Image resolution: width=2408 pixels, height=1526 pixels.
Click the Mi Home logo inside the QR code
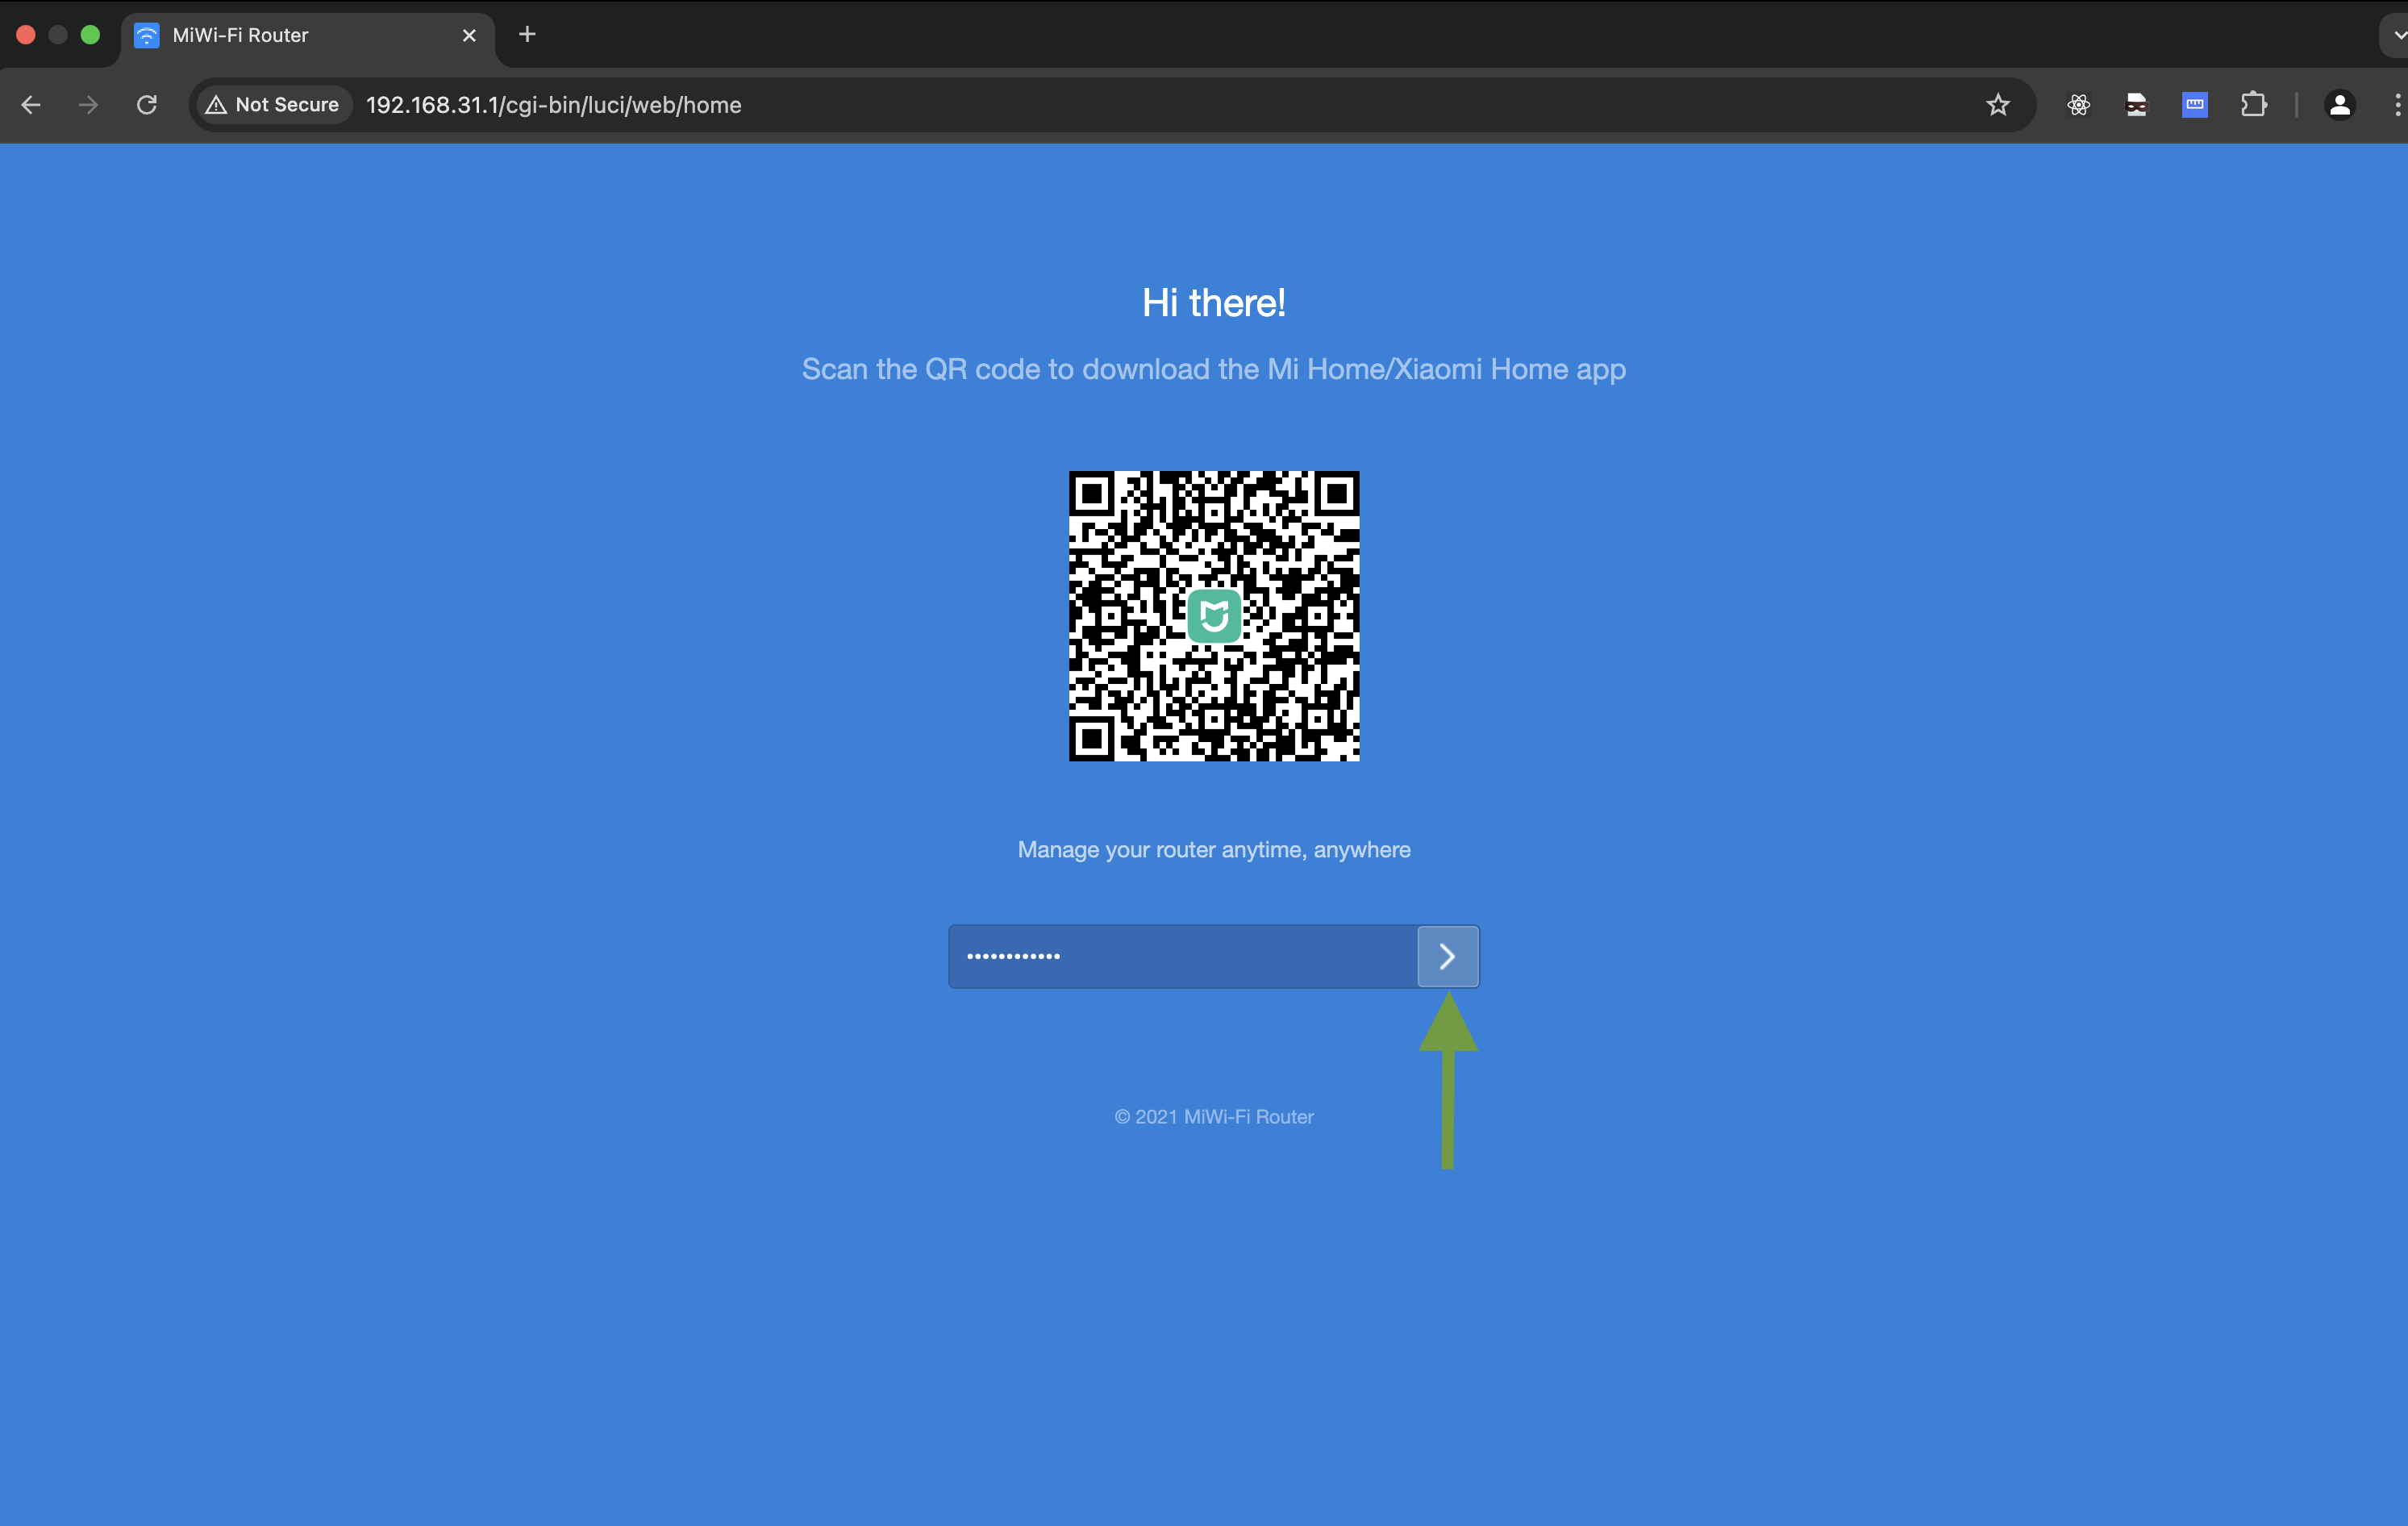tap(1213, 616)
